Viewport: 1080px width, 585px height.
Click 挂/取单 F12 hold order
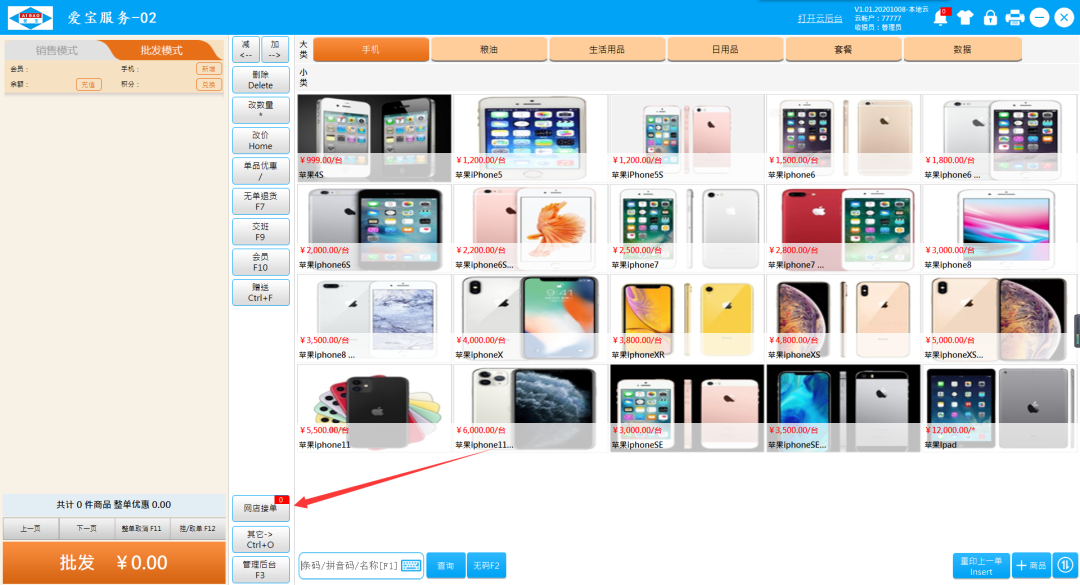198,528
